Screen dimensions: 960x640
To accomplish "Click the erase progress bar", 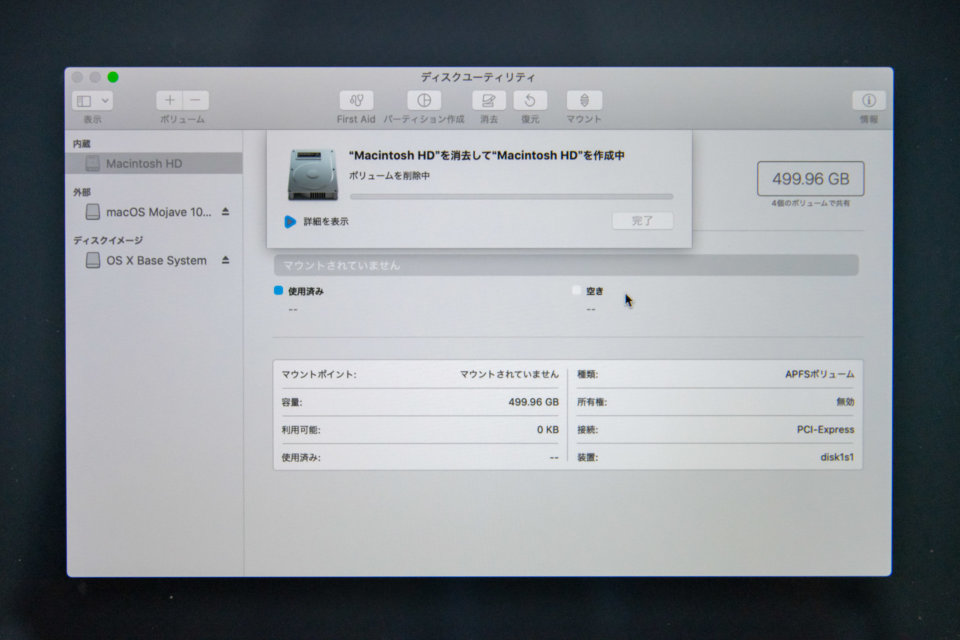I will [512, 197].
